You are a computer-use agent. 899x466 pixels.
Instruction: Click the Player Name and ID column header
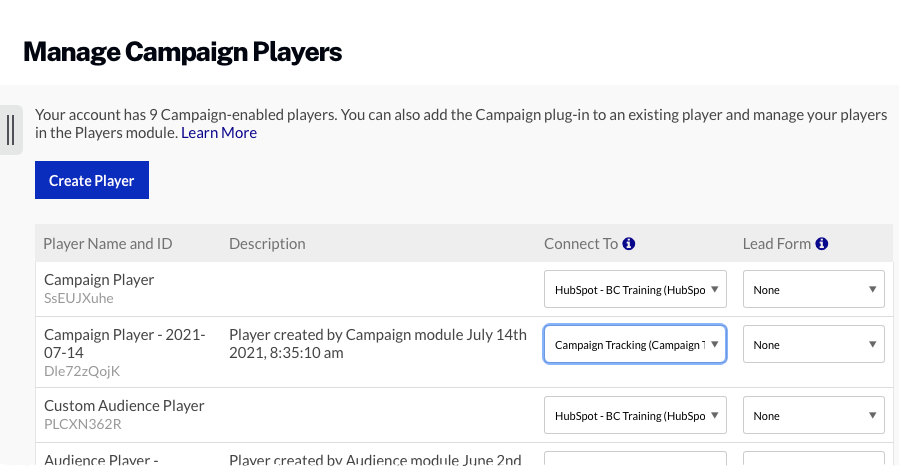108,244
